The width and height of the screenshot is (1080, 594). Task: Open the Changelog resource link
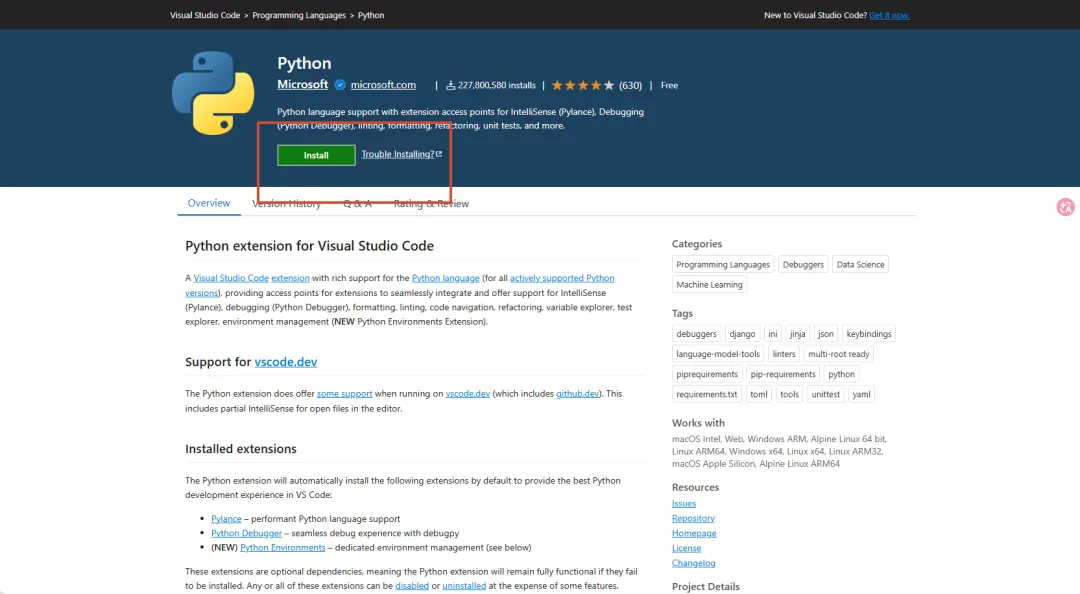click(x=694, y=563)
